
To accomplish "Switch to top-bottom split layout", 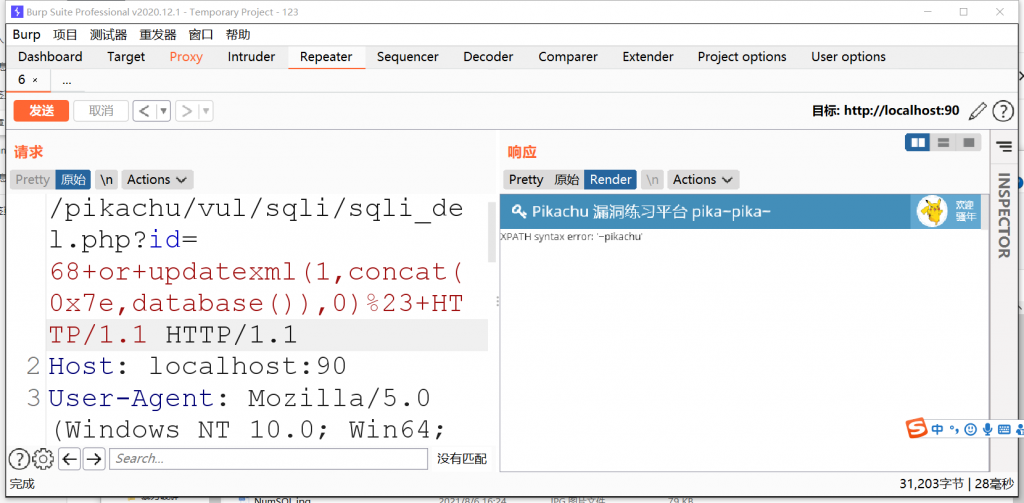I will click(943, 143).
